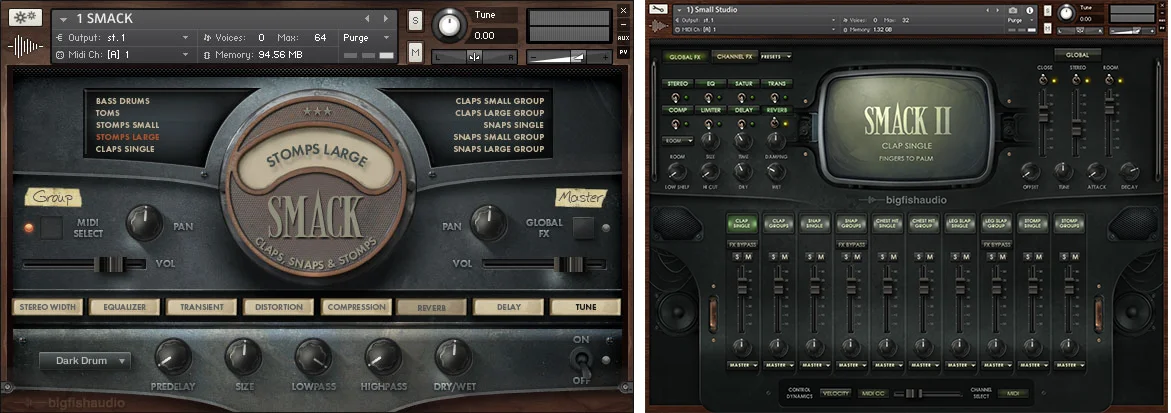Viewport: 1171px width, 413px height.
Task: Go to next instrument arrow in SMACK header
Action: [x=386, y=19]
